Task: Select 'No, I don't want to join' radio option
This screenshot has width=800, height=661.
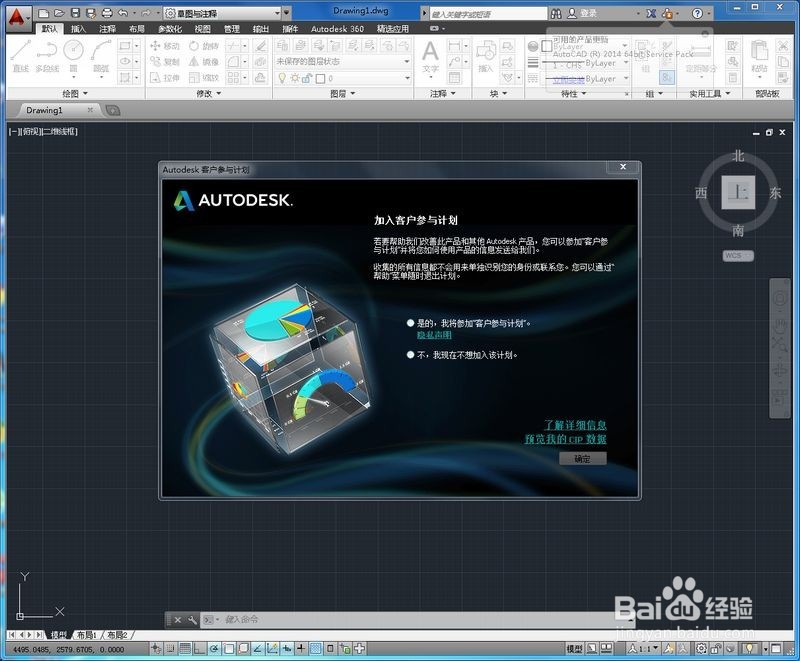Action: tap(410, 355)
